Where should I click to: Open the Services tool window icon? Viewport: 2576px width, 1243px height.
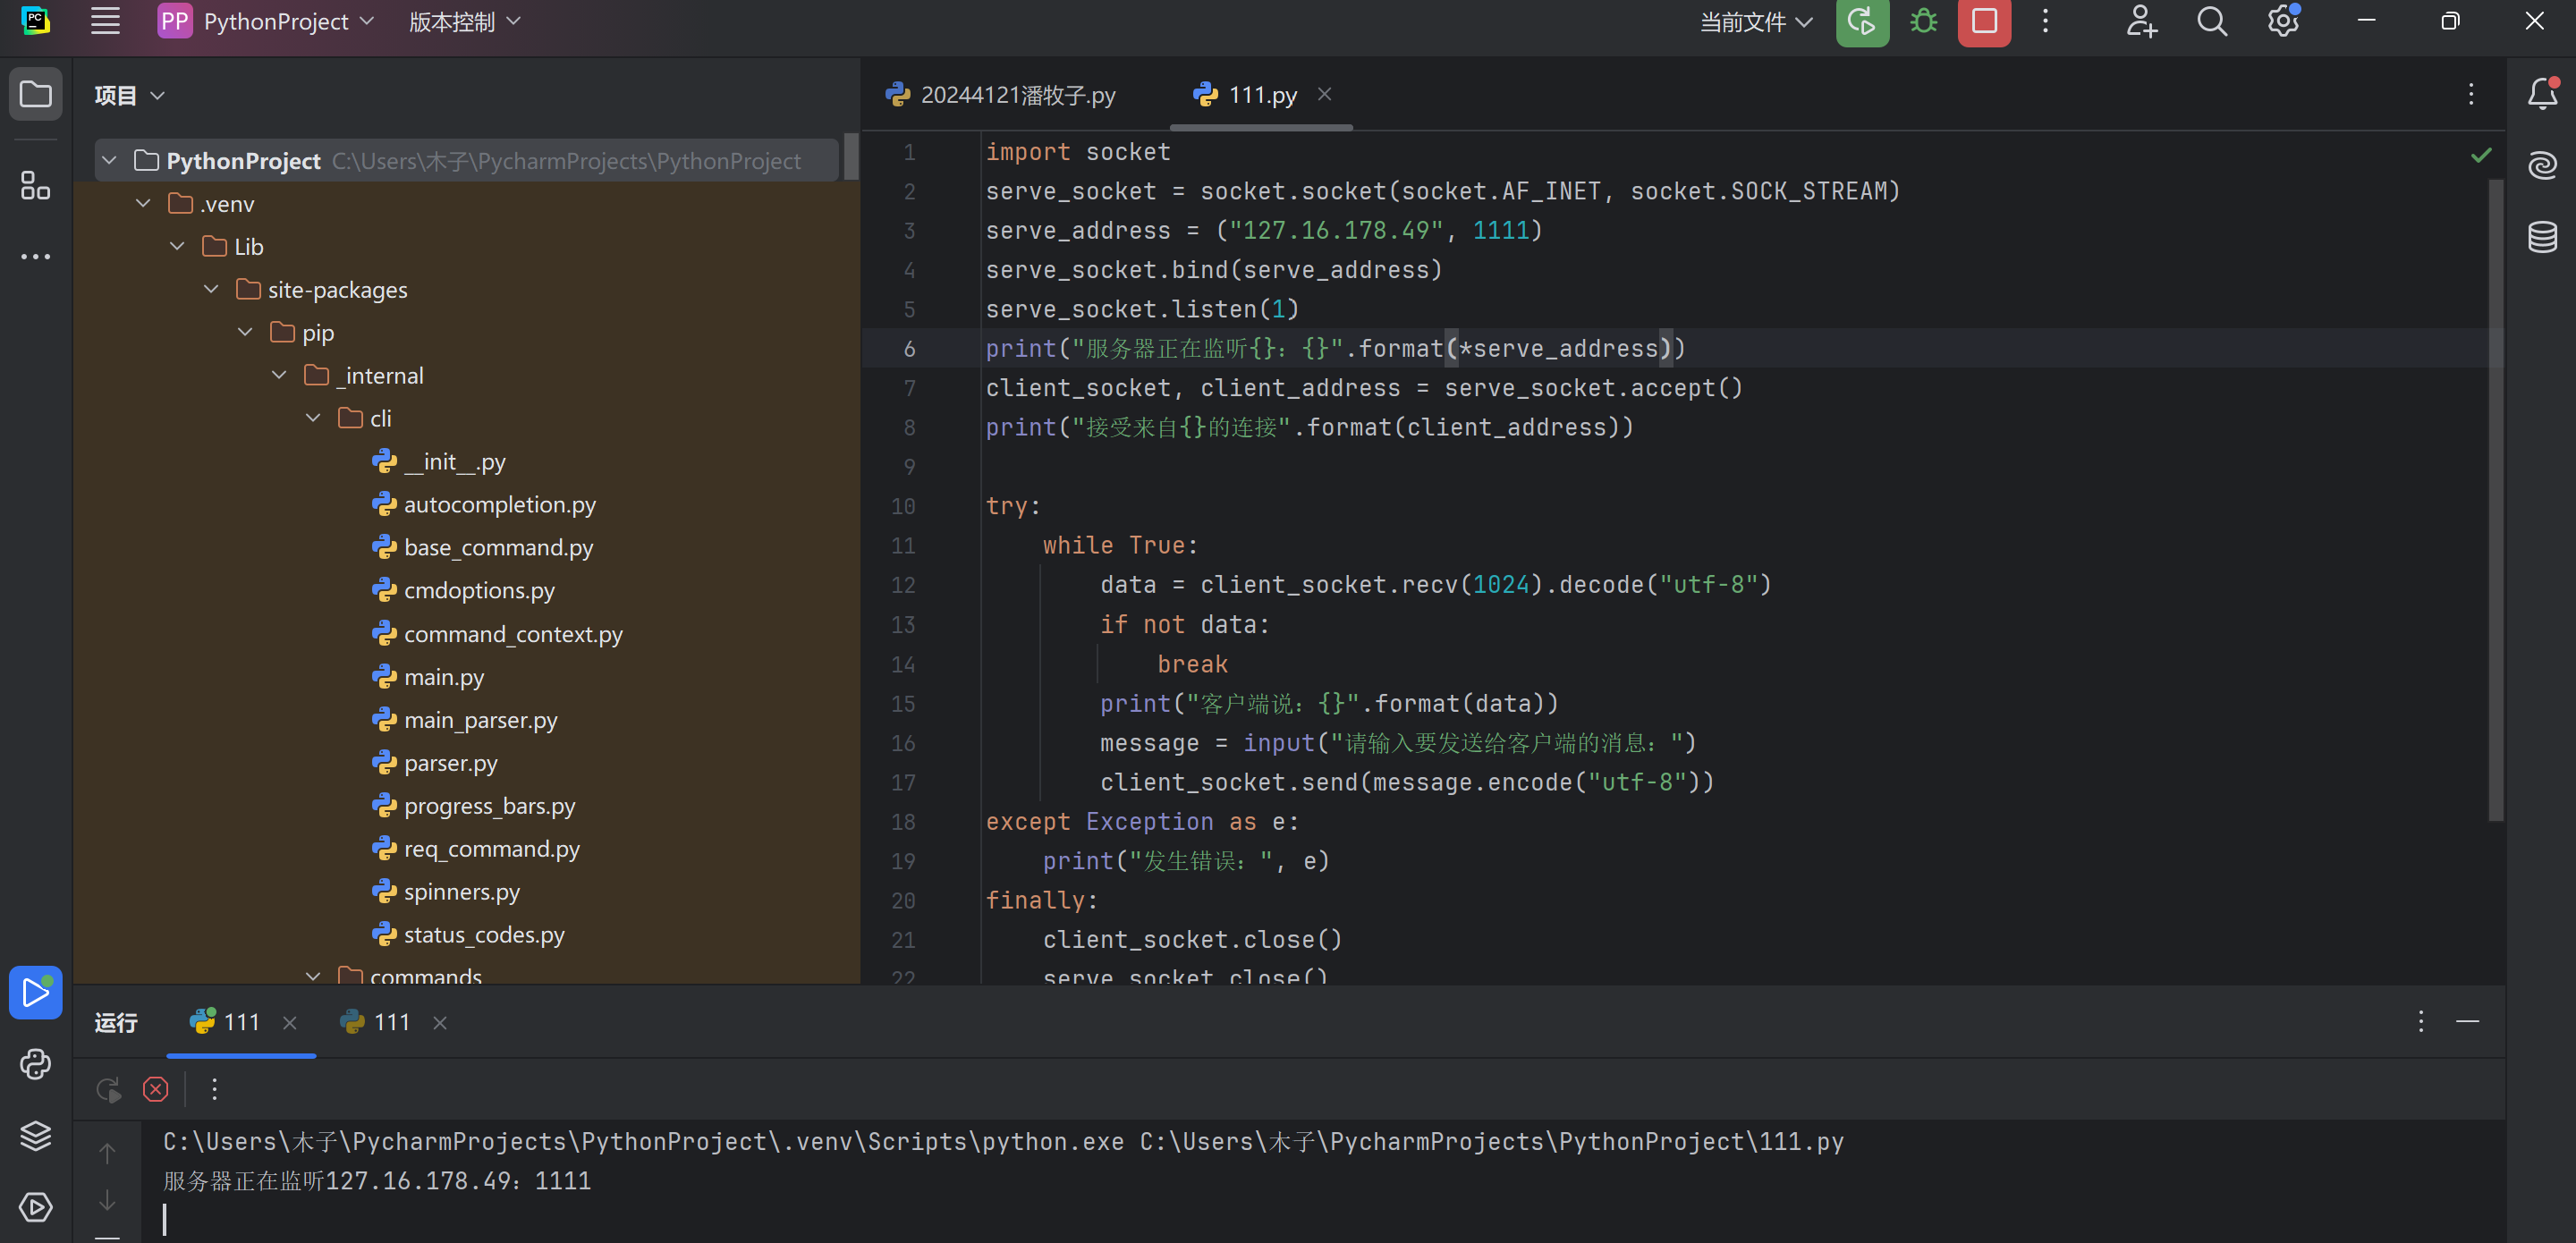coord(35,1207)
